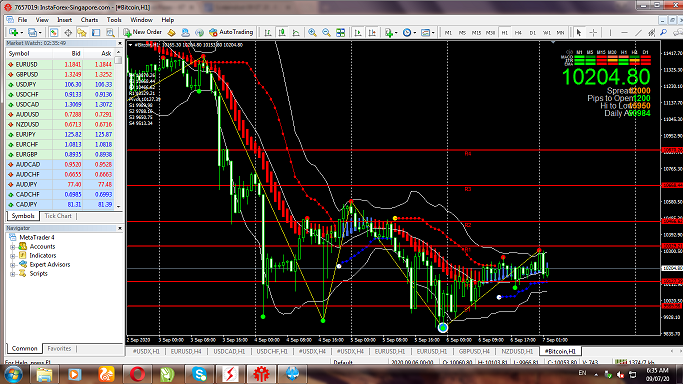Expand the Expert Advisors tree node

tap(13, 265)
